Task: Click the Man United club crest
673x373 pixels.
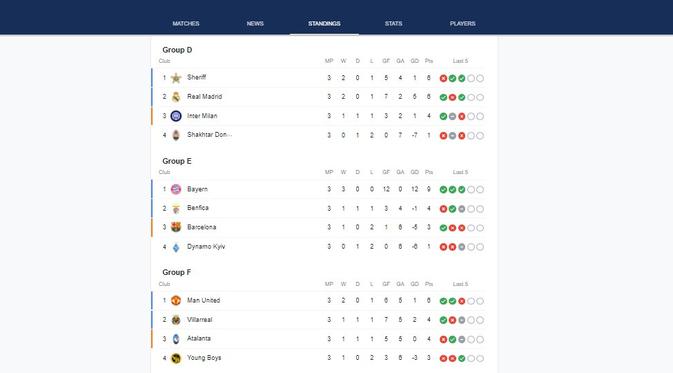Action: [x=176, y=300]
